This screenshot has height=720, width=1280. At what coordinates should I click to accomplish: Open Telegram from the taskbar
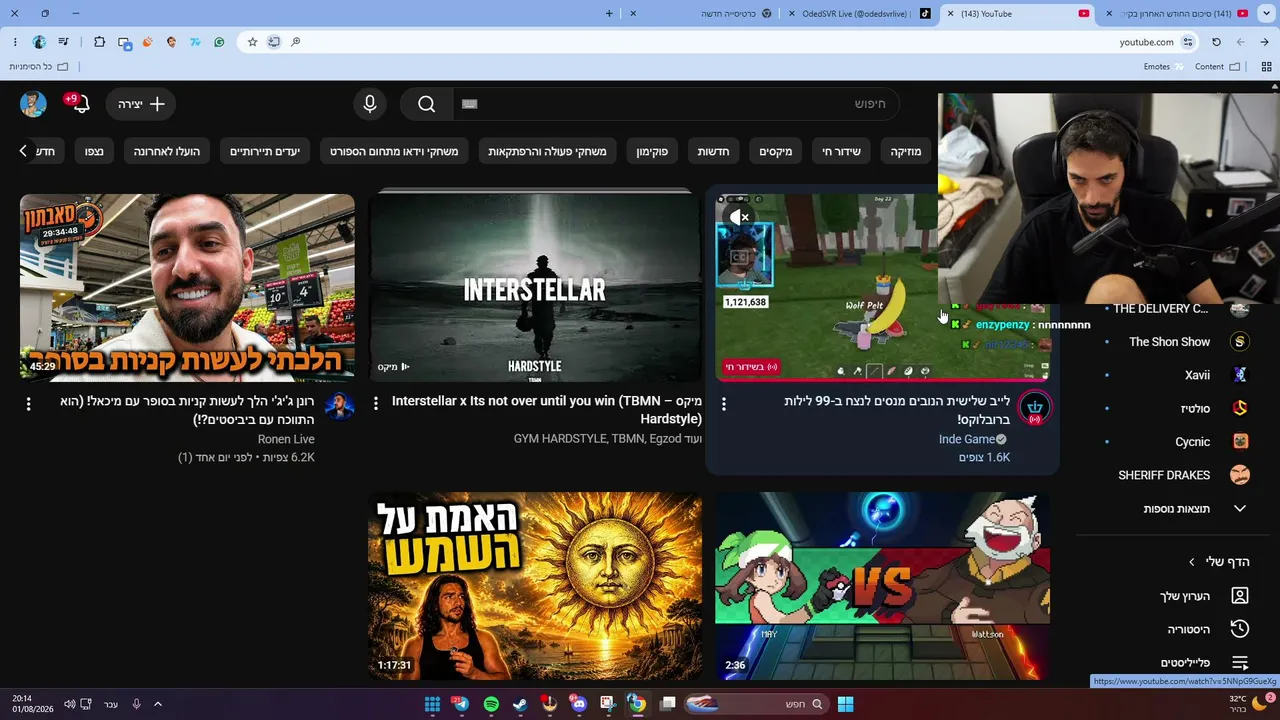[461, 704]
